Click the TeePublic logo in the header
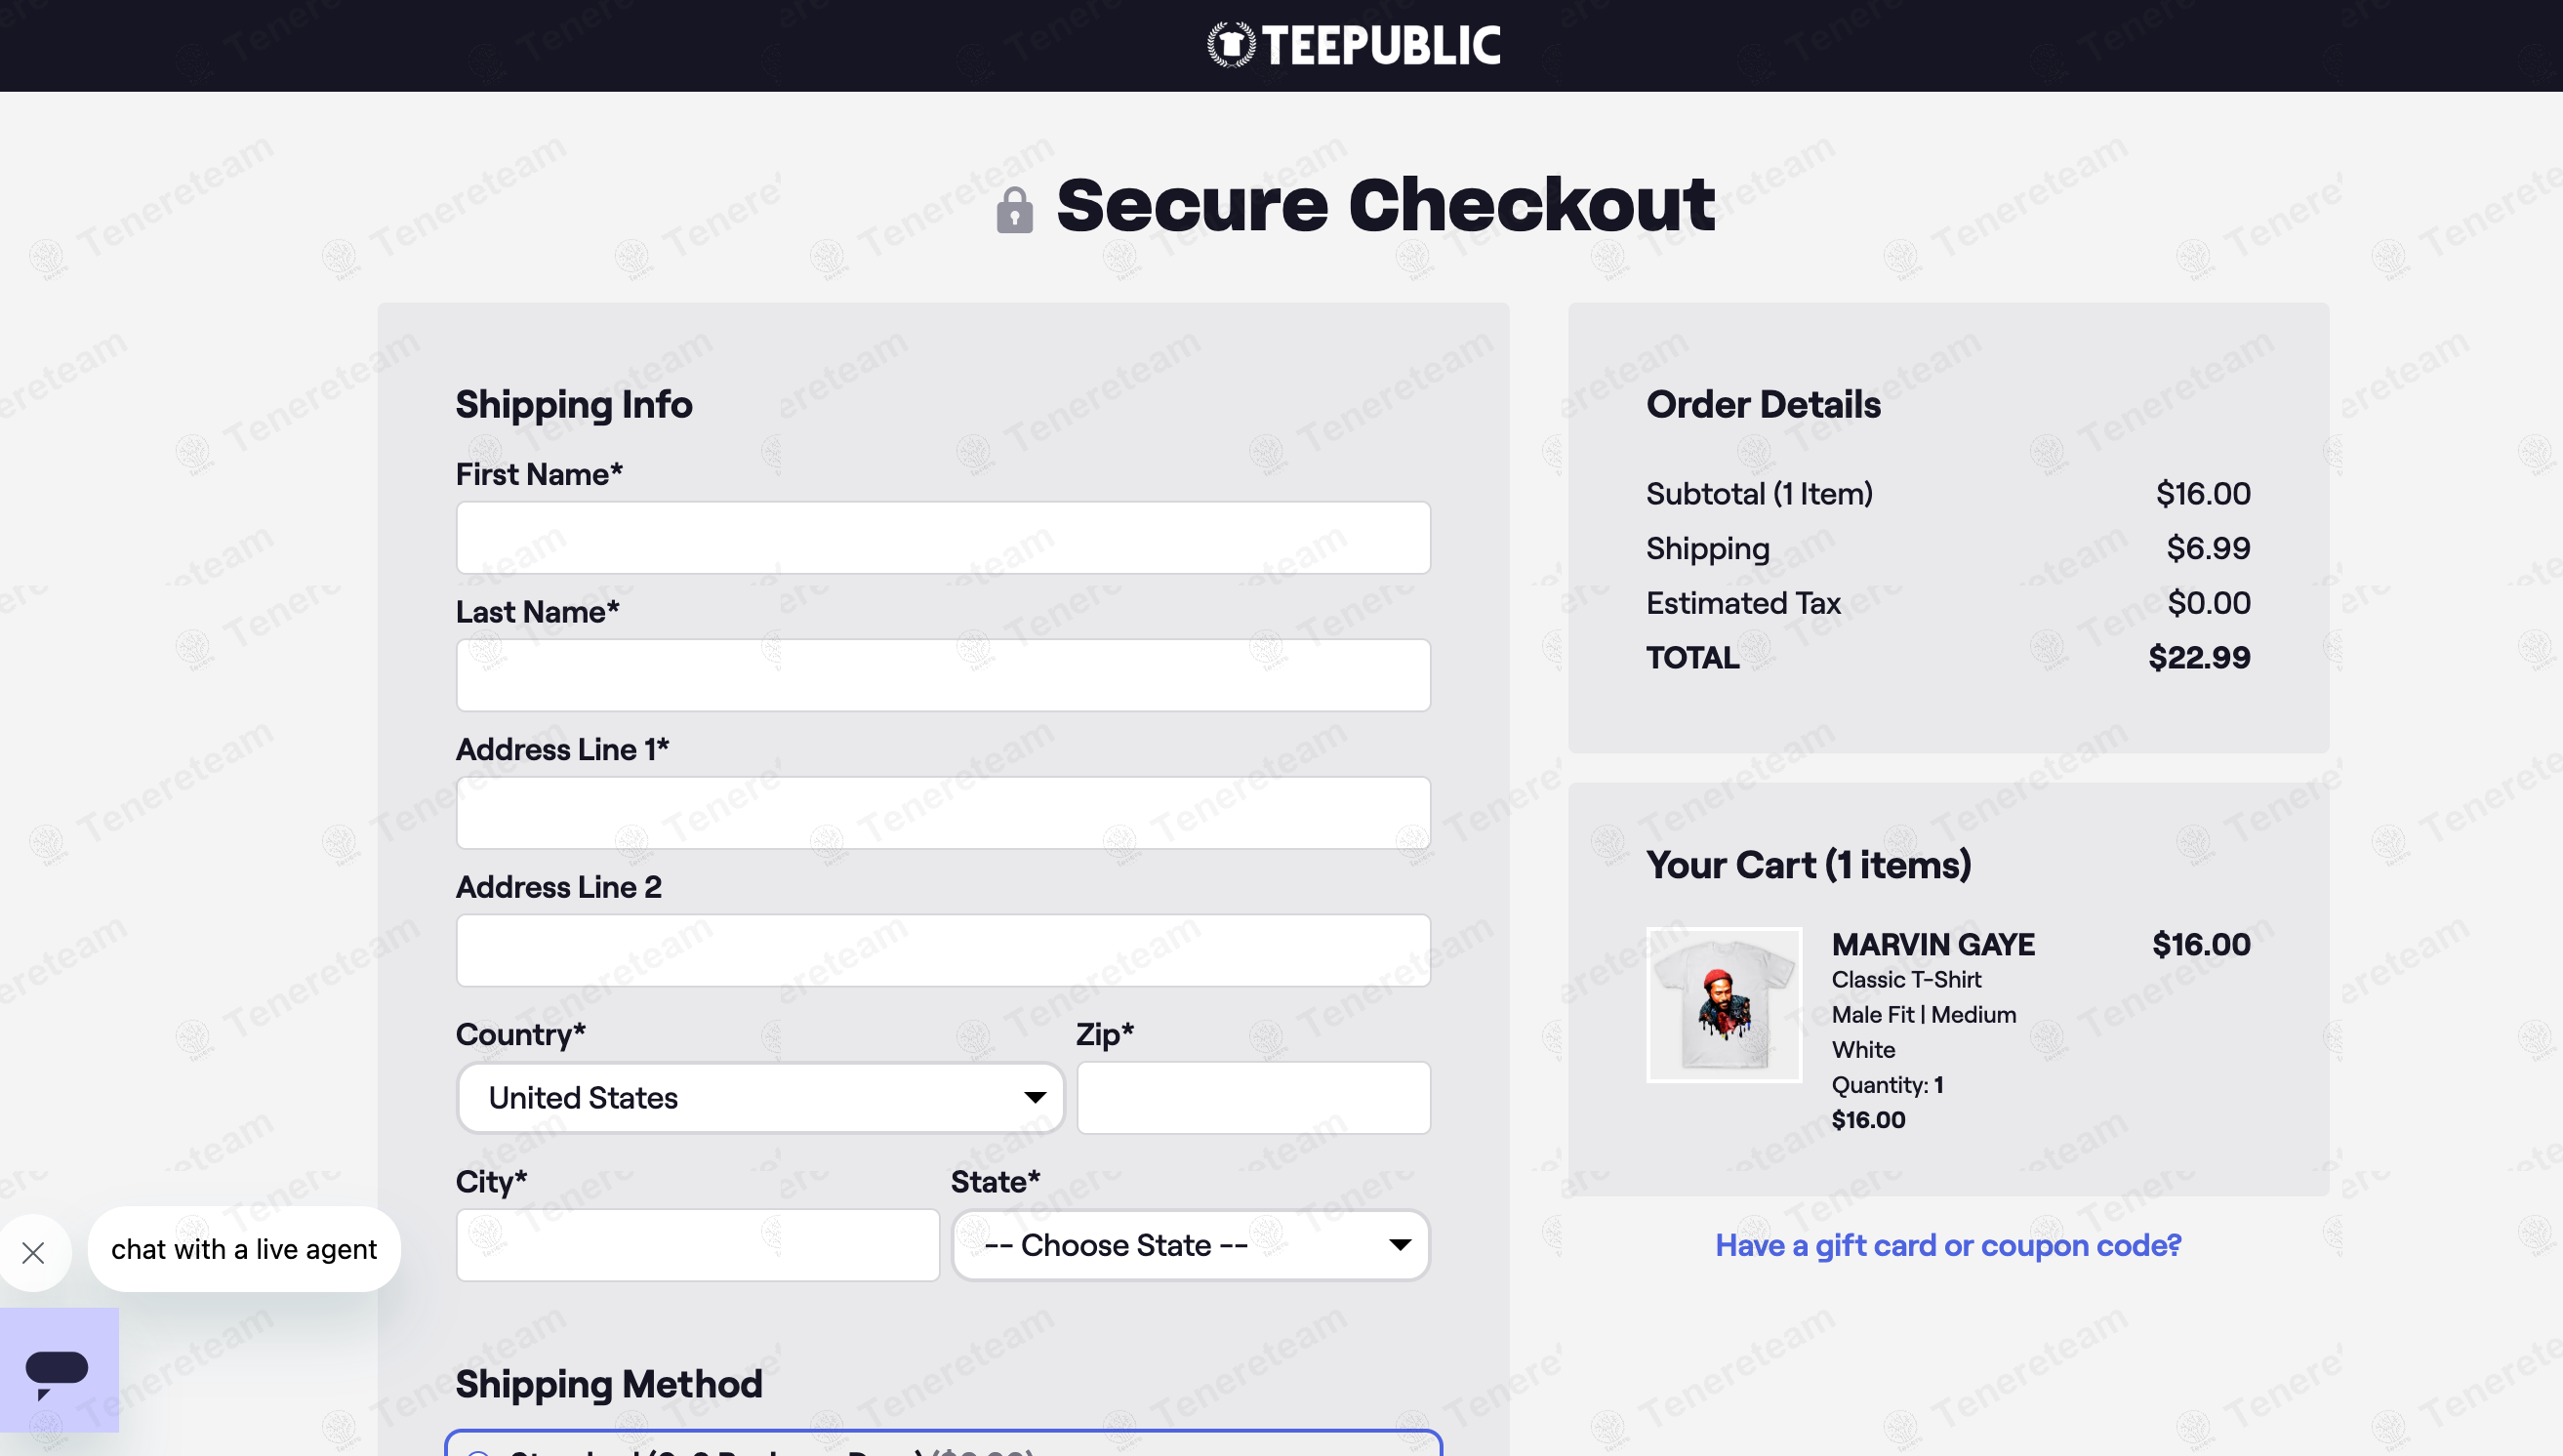Image resolution: width=2563 pixels, height=1456 pixels. point(1353,45)
